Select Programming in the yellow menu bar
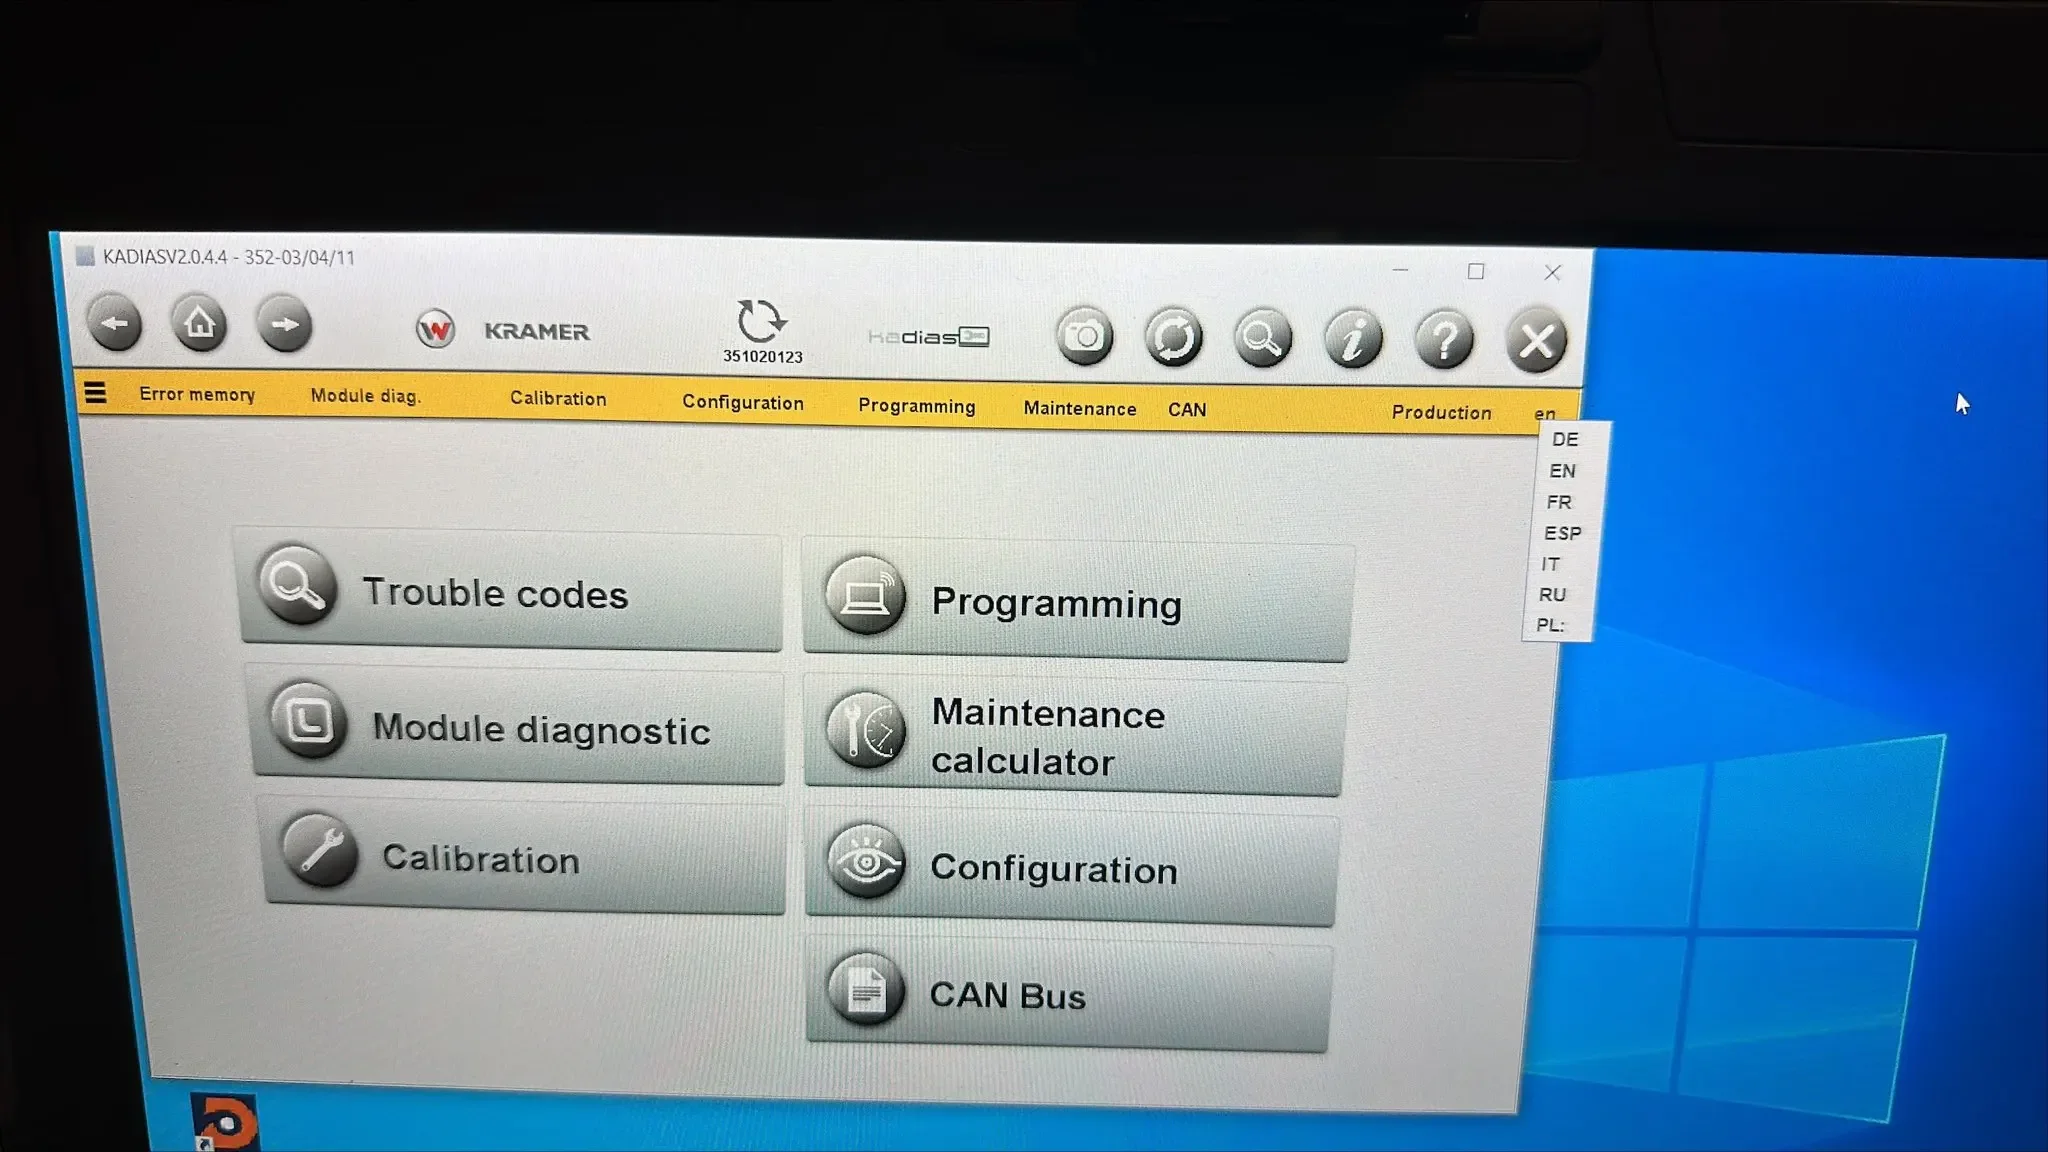This screenshot has width=2048, height=1152. [x=916, y=407]
